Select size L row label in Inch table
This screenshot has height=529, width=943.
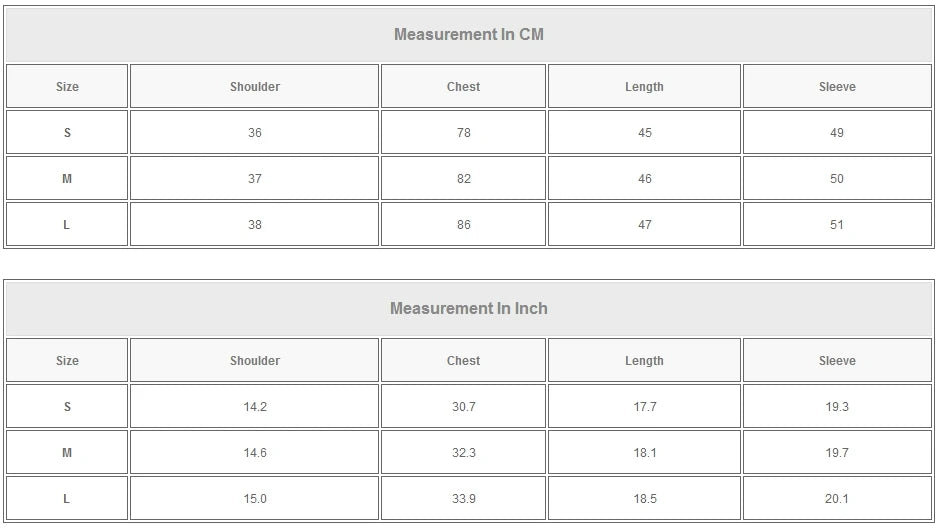[67, 499]
